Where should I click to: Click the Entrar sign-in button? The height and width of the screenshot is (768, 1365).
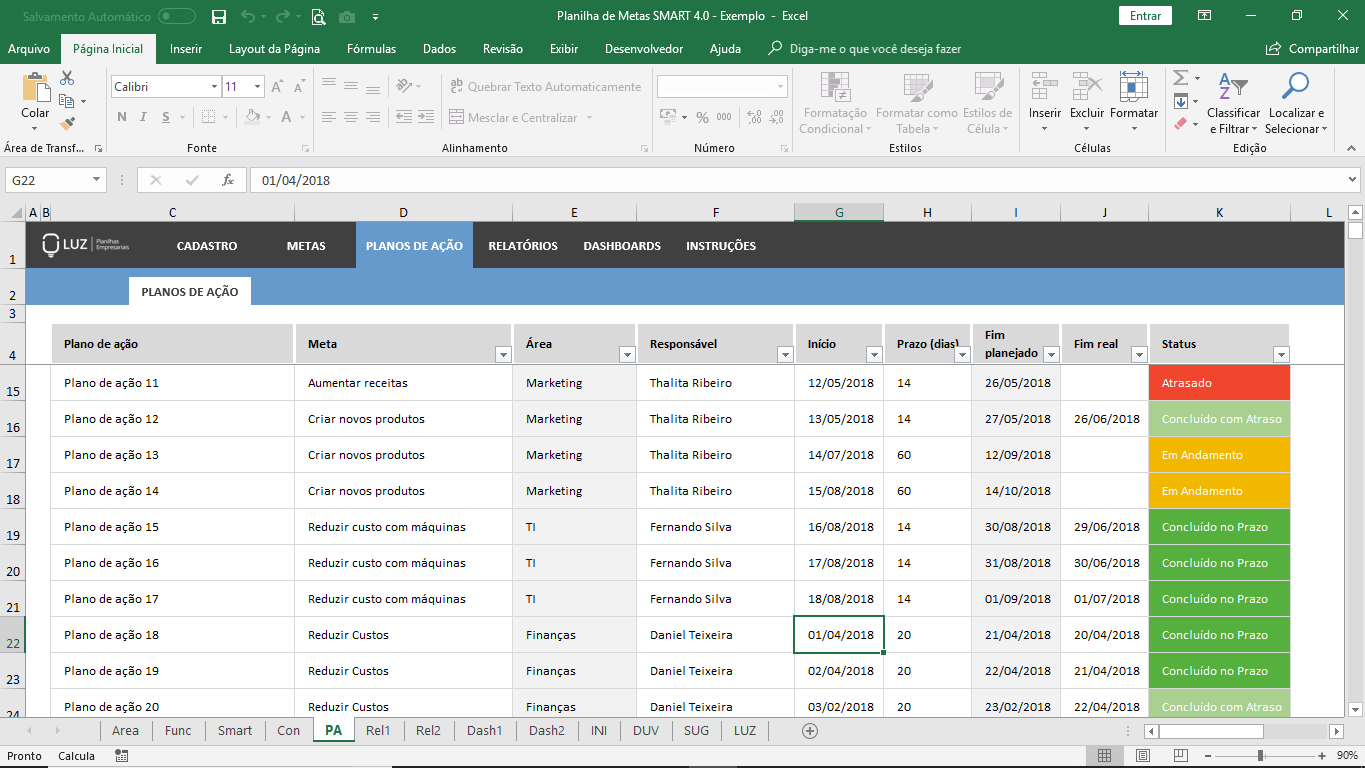1145,16
